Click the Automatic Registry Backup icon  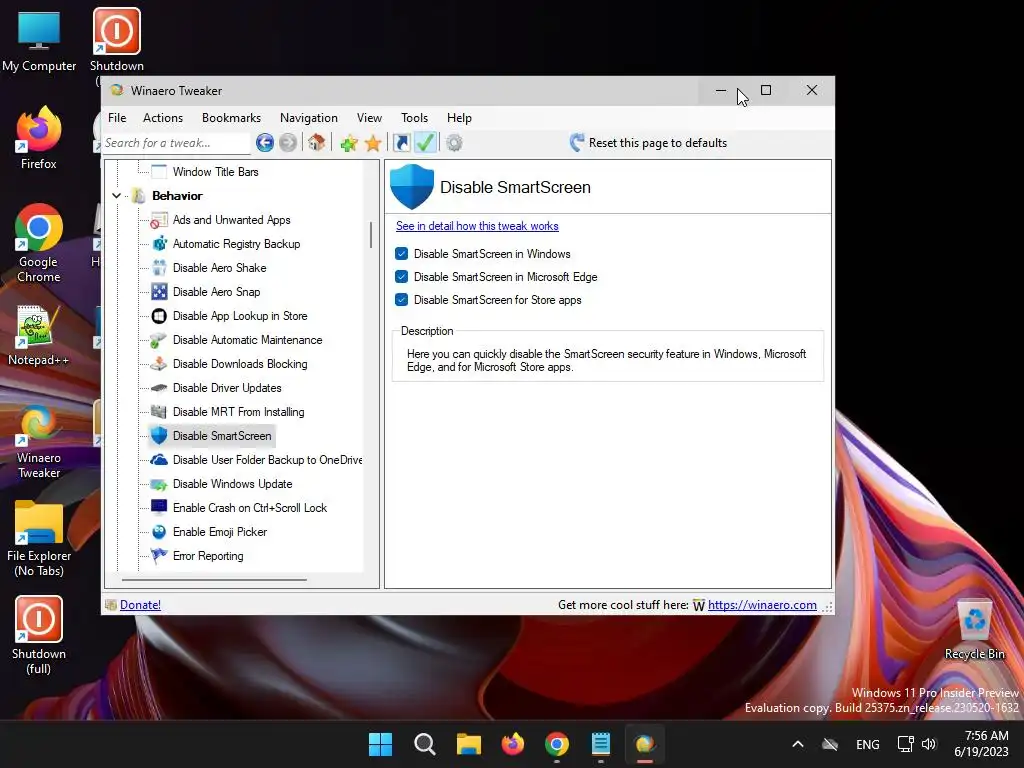coord(159,244)
